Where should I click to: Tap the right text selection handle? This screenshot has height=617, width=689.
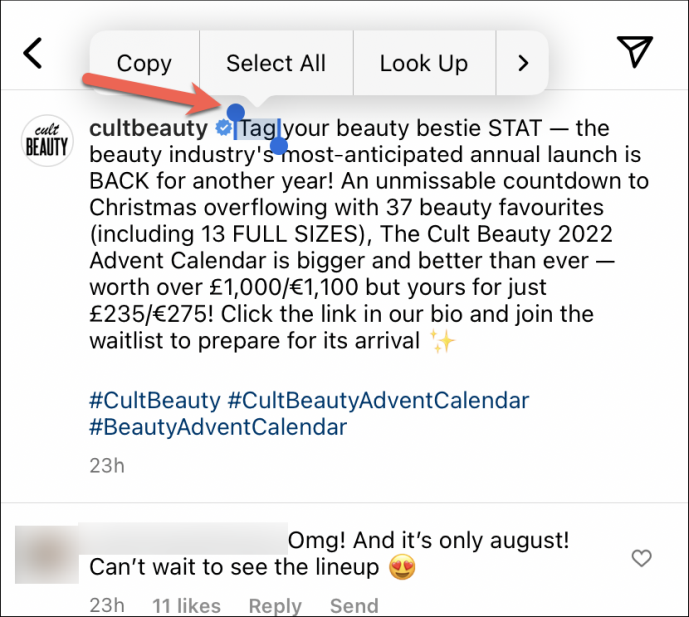(279, 147)
